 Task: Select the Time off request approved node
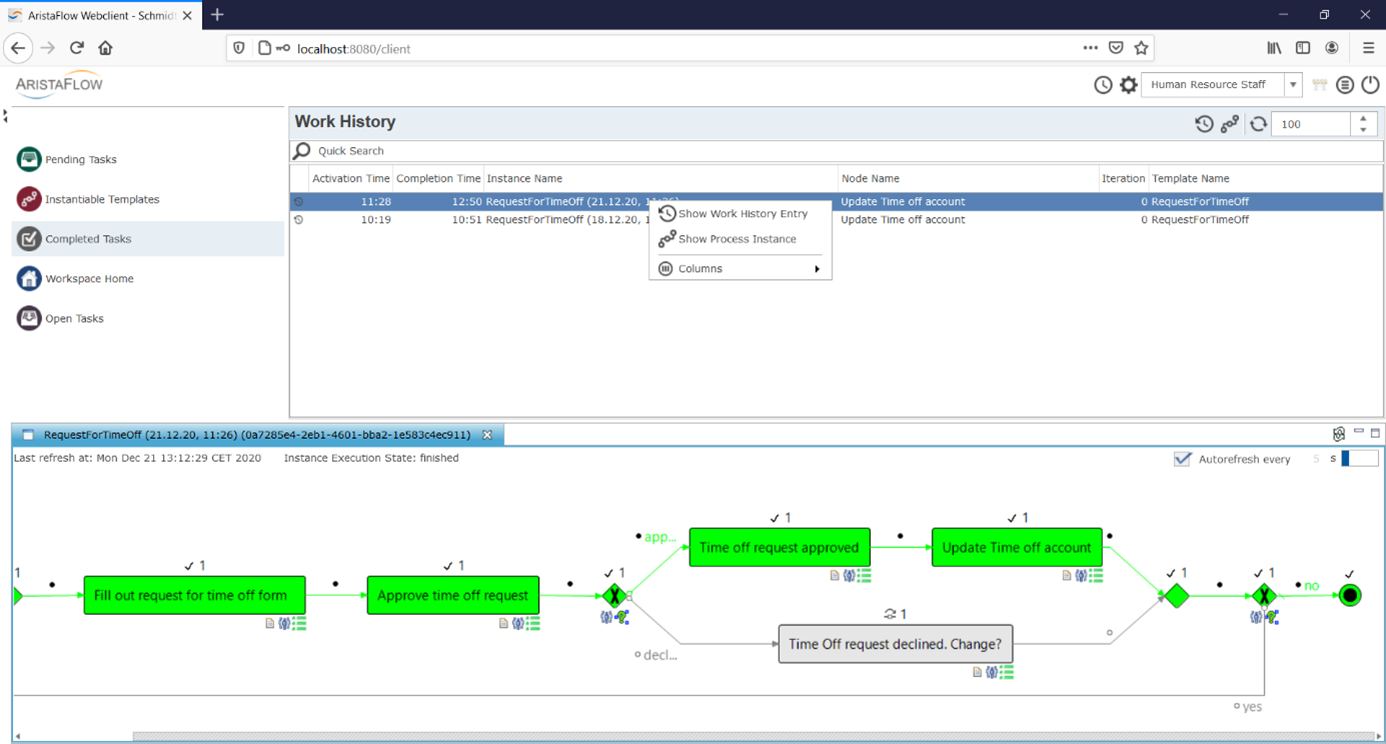(779, 547)
